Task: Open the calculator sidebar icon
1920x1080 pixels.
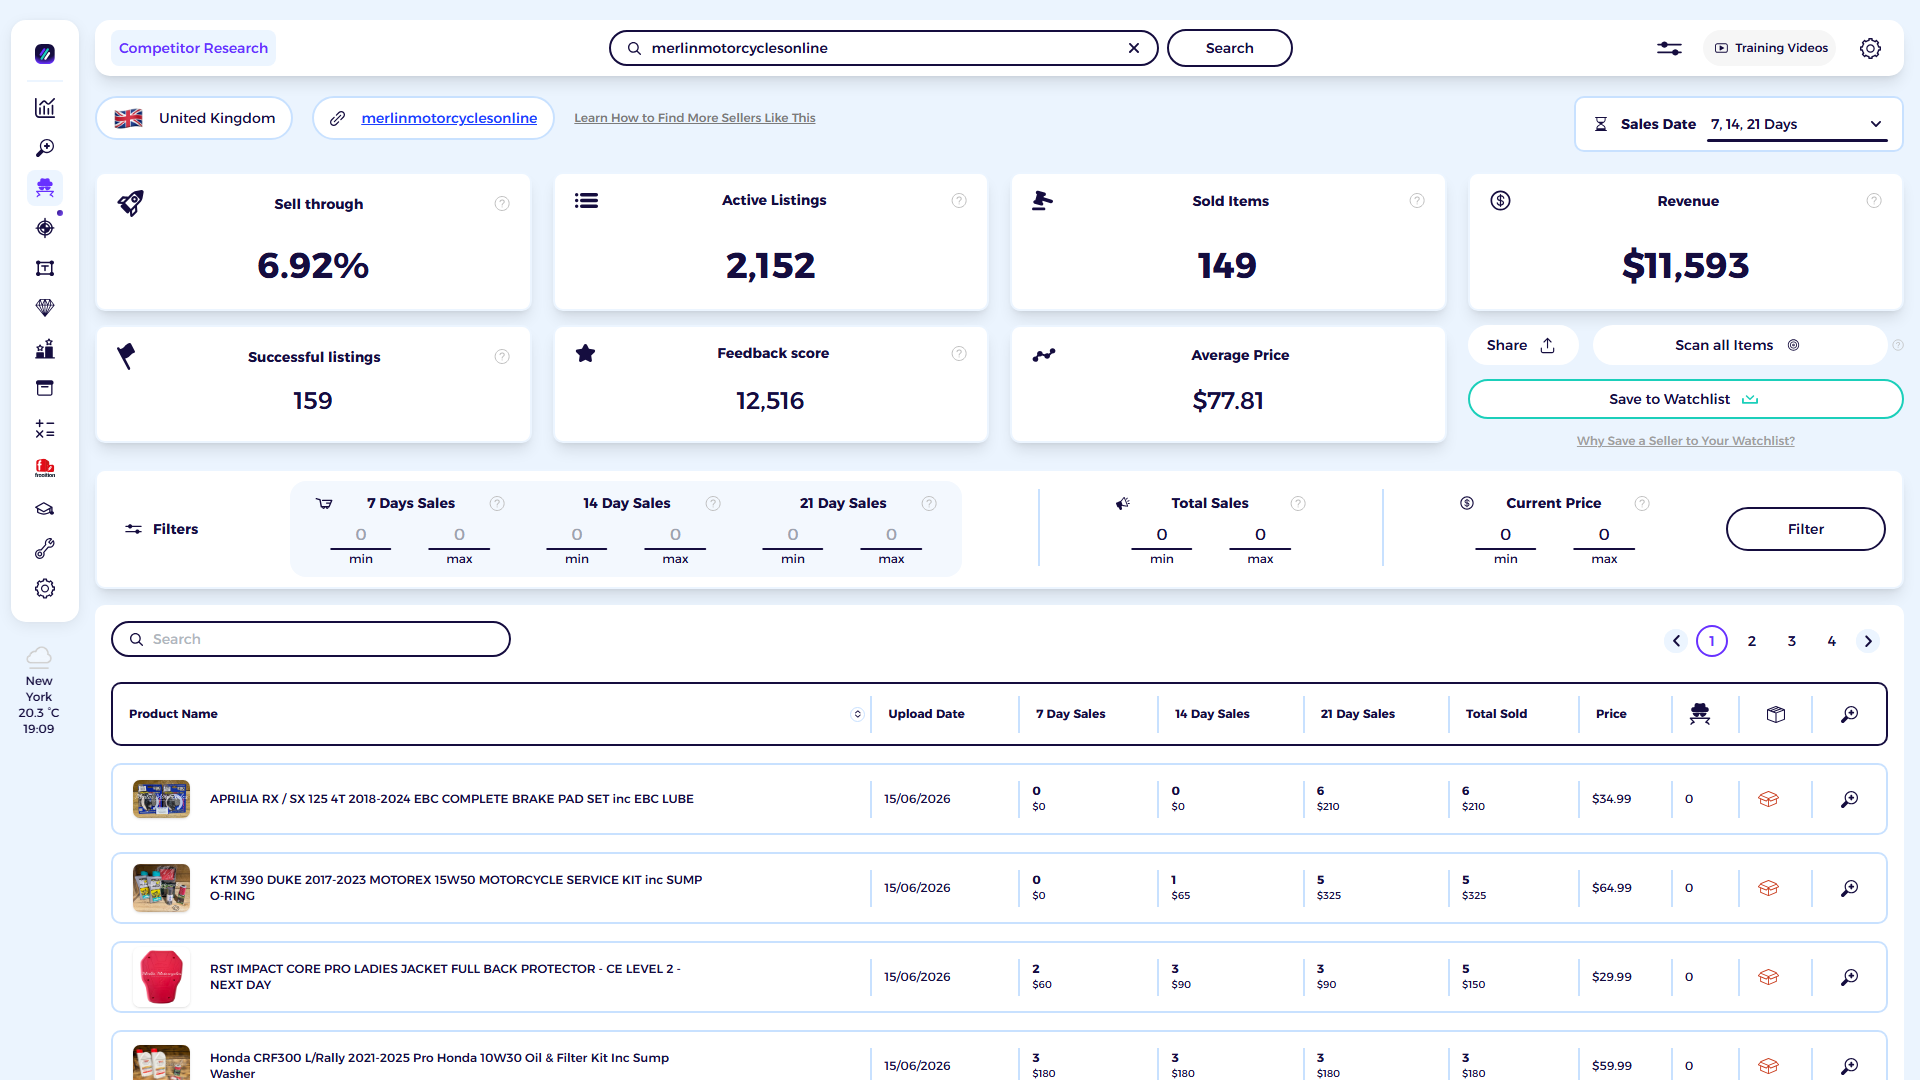Action: (x=45, y=429)
